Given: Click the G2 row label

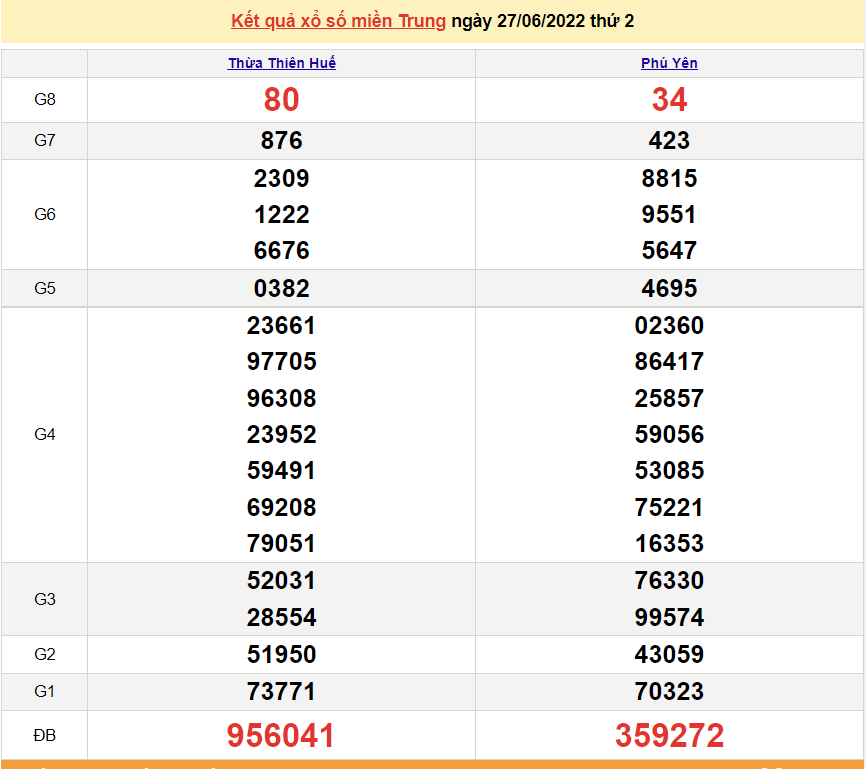Looking at the screenshot, I should [45, 654].
